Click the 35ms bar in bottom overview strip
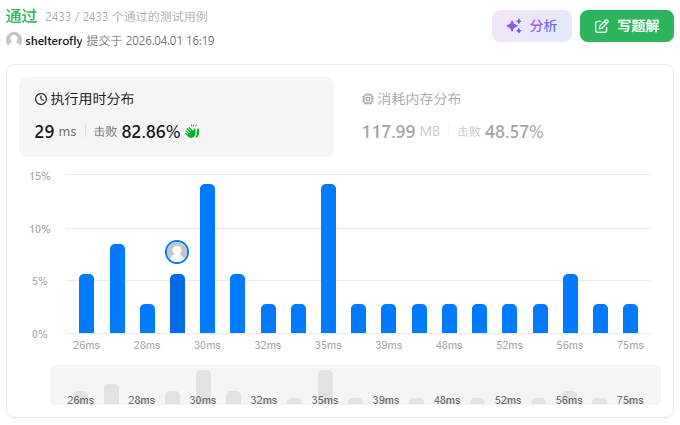Image resolution: width=680 pixels, height=425 pixels. click(x=325, y=386)
